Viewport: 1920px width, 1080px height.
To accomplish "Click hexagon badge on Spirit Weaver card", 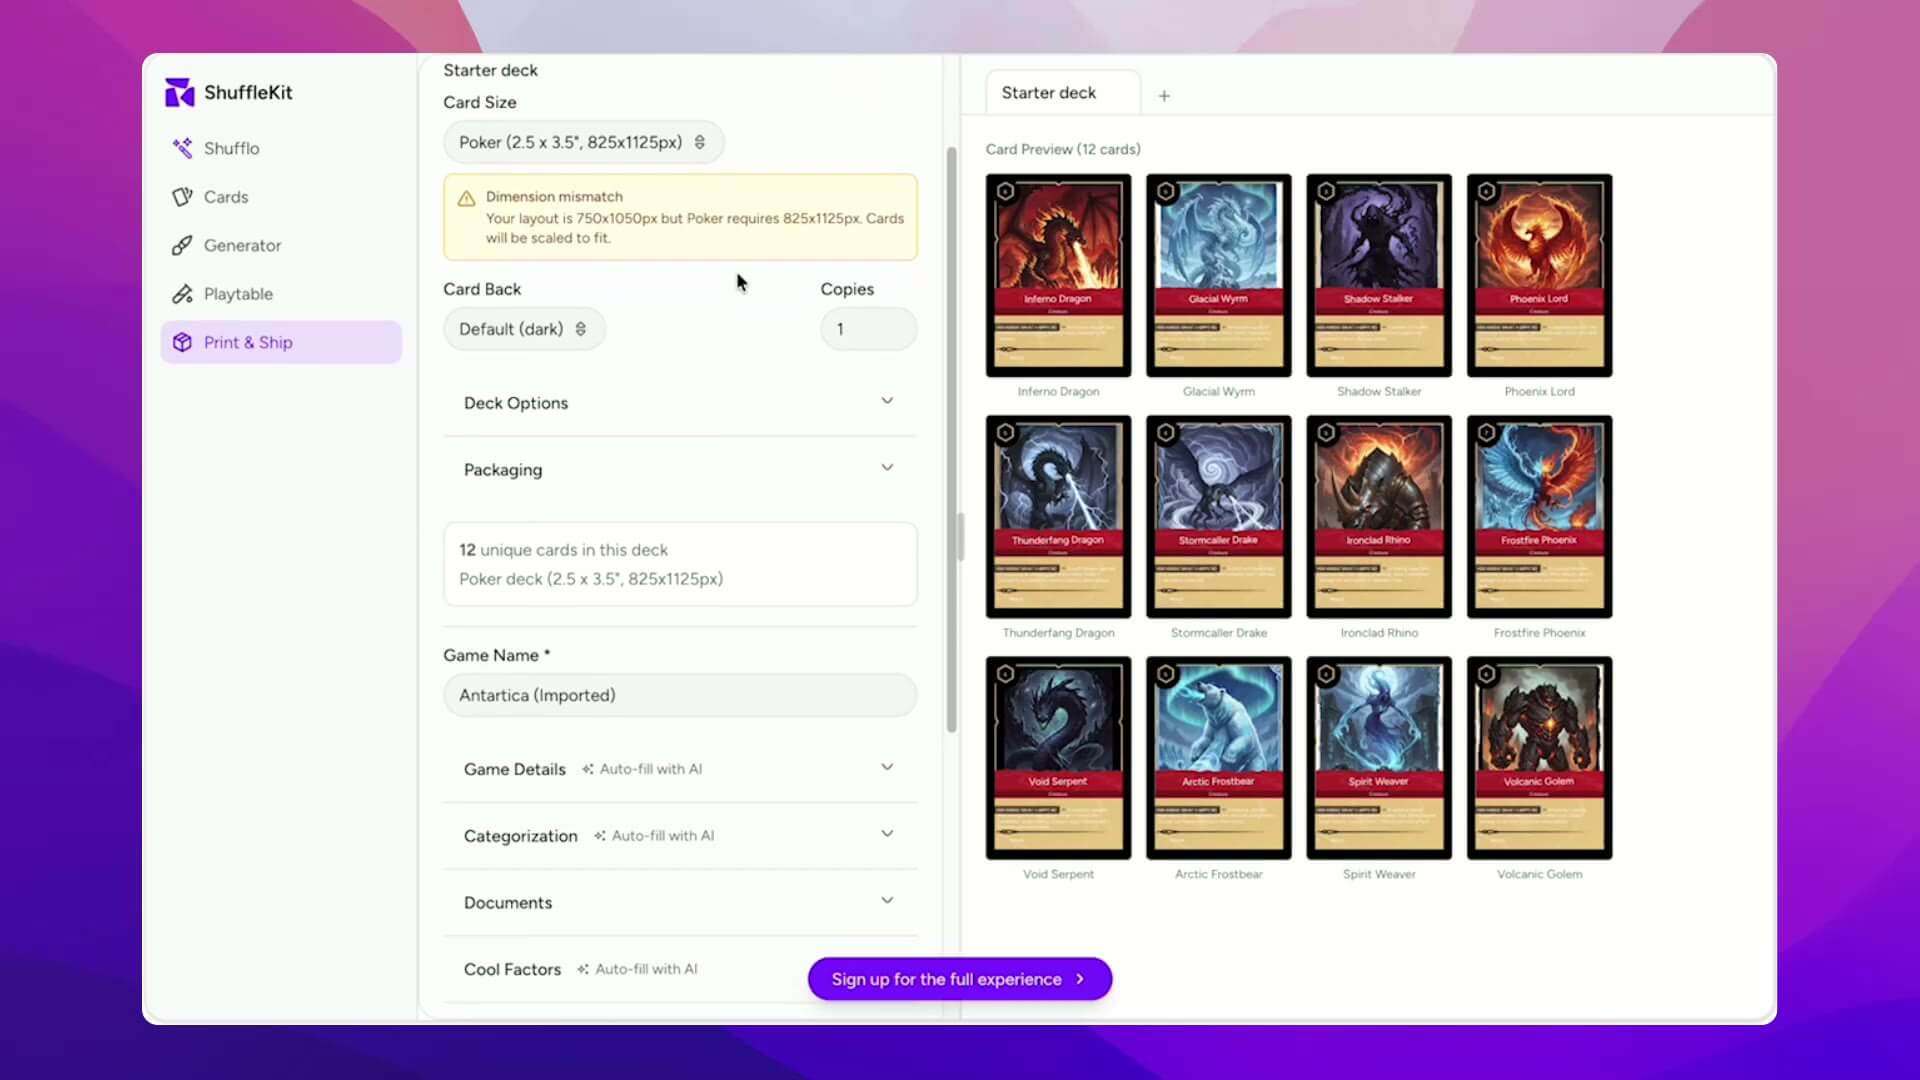I will pos(1326,674).
